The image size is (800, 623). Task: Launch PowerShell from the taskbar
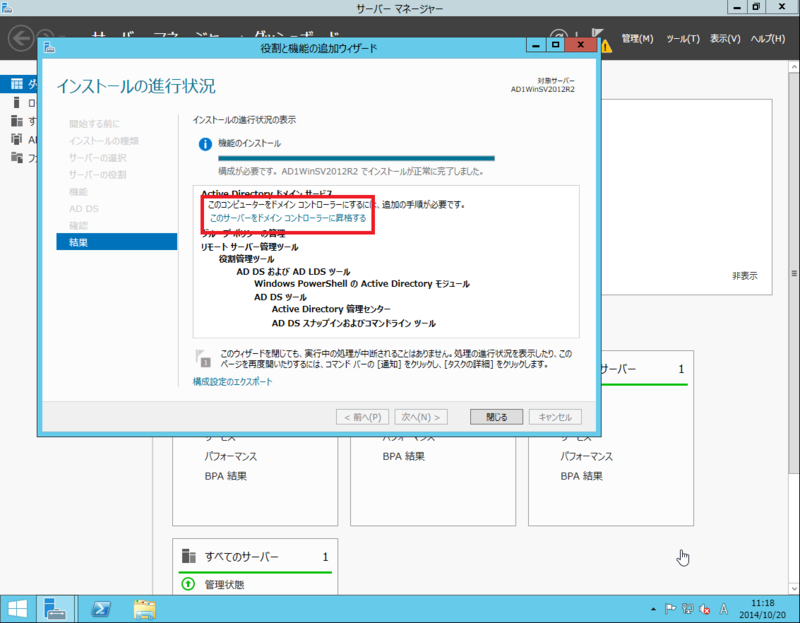point(101,609)
